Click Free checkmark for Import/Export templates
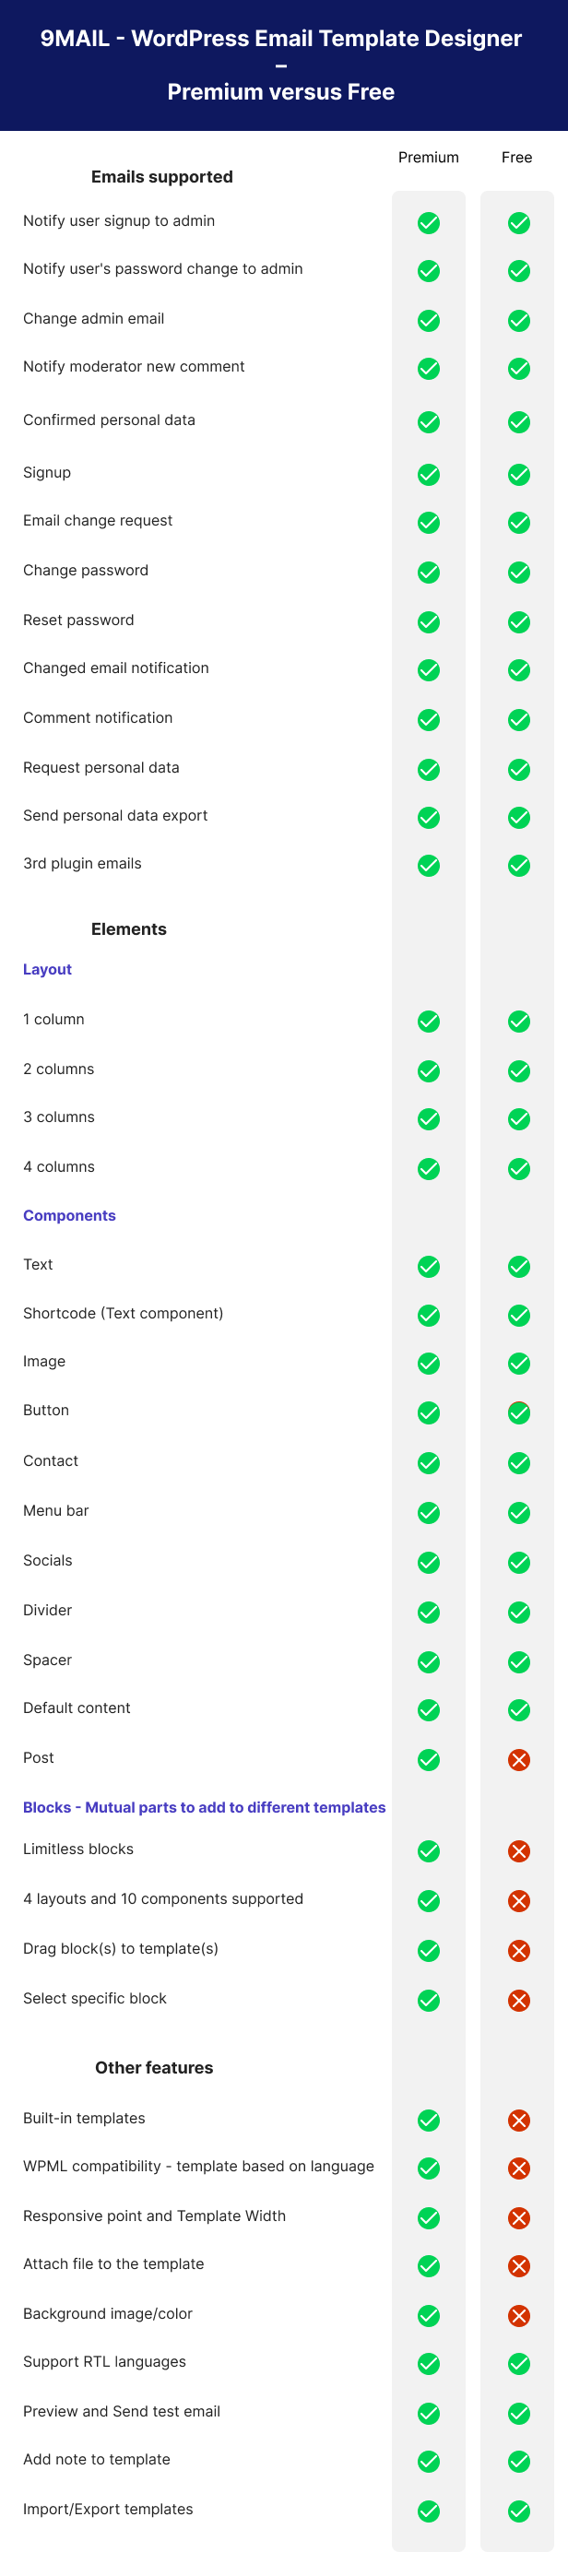This screenshot has height=2576, width=568. pyautogui.click(x=518, y=2511)
